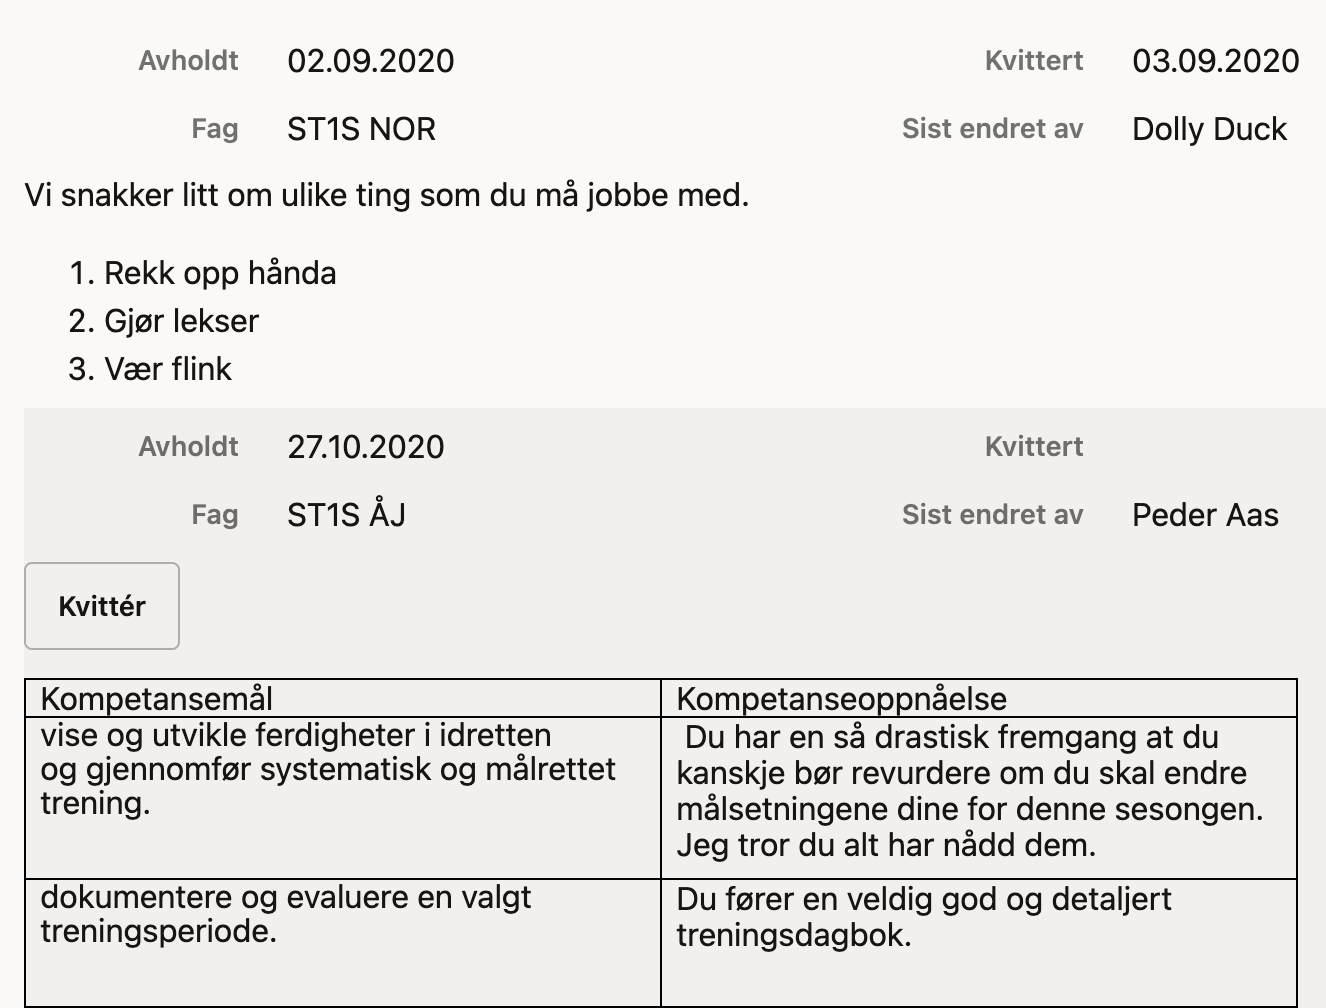Screen dimensions: 1326x1008
Task: Click the date 27.10.2020
Action: pyautogui.click(x=366, y=447)
